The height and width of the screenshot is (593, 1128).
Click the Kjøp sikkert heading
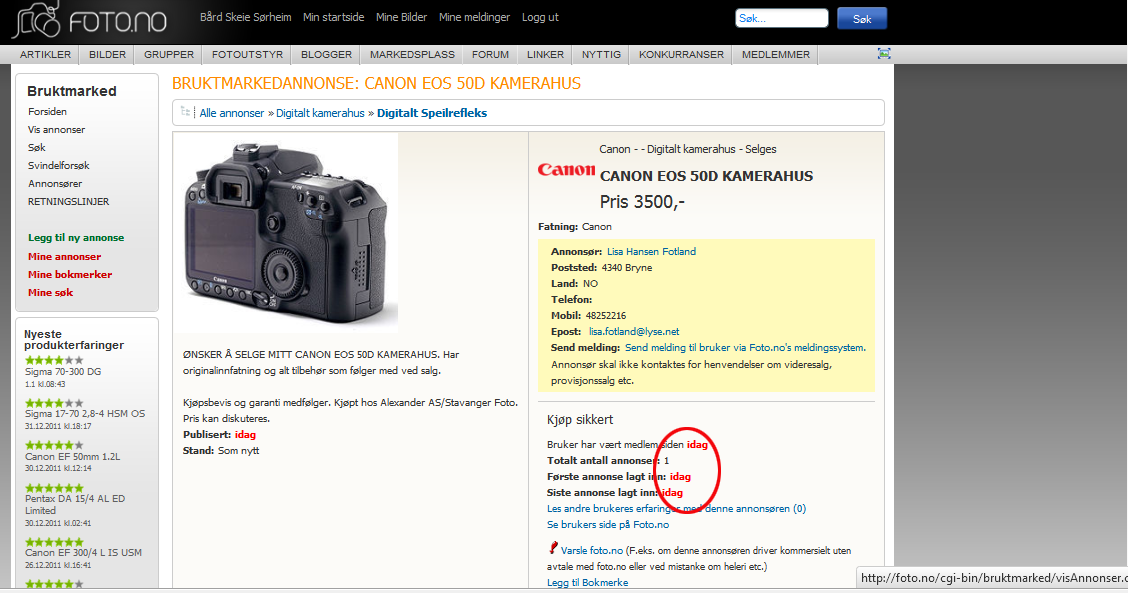coord(580,420)
